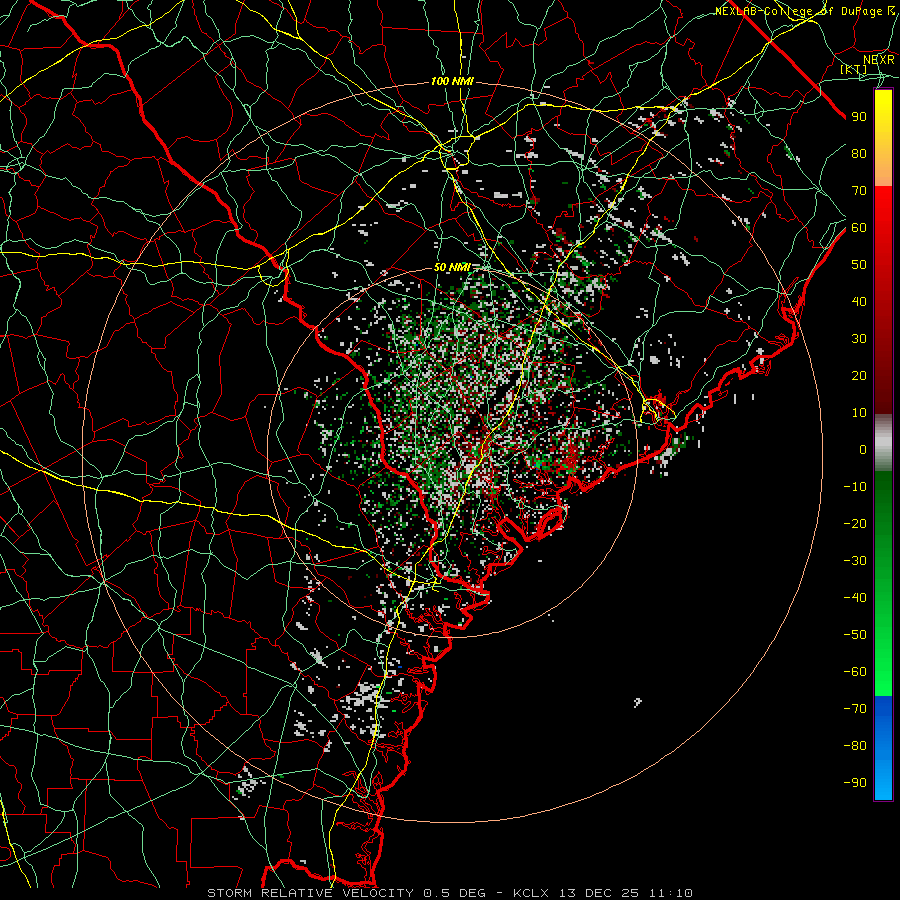Image resolution: width=900 pixels, height=900 pixels.
Task: Click the "[KT]" units label
Action: pos(854,69)
